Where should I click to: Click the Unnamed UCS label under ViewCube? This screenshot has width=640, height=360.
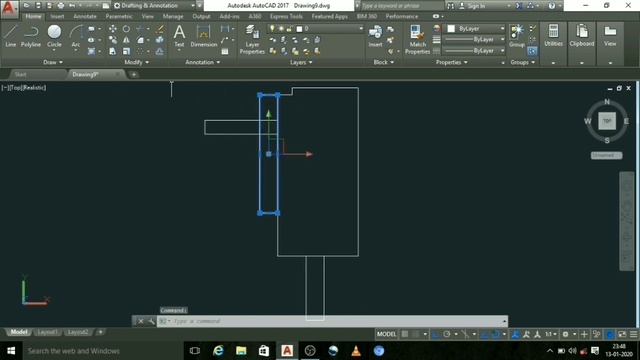point(607,156)
